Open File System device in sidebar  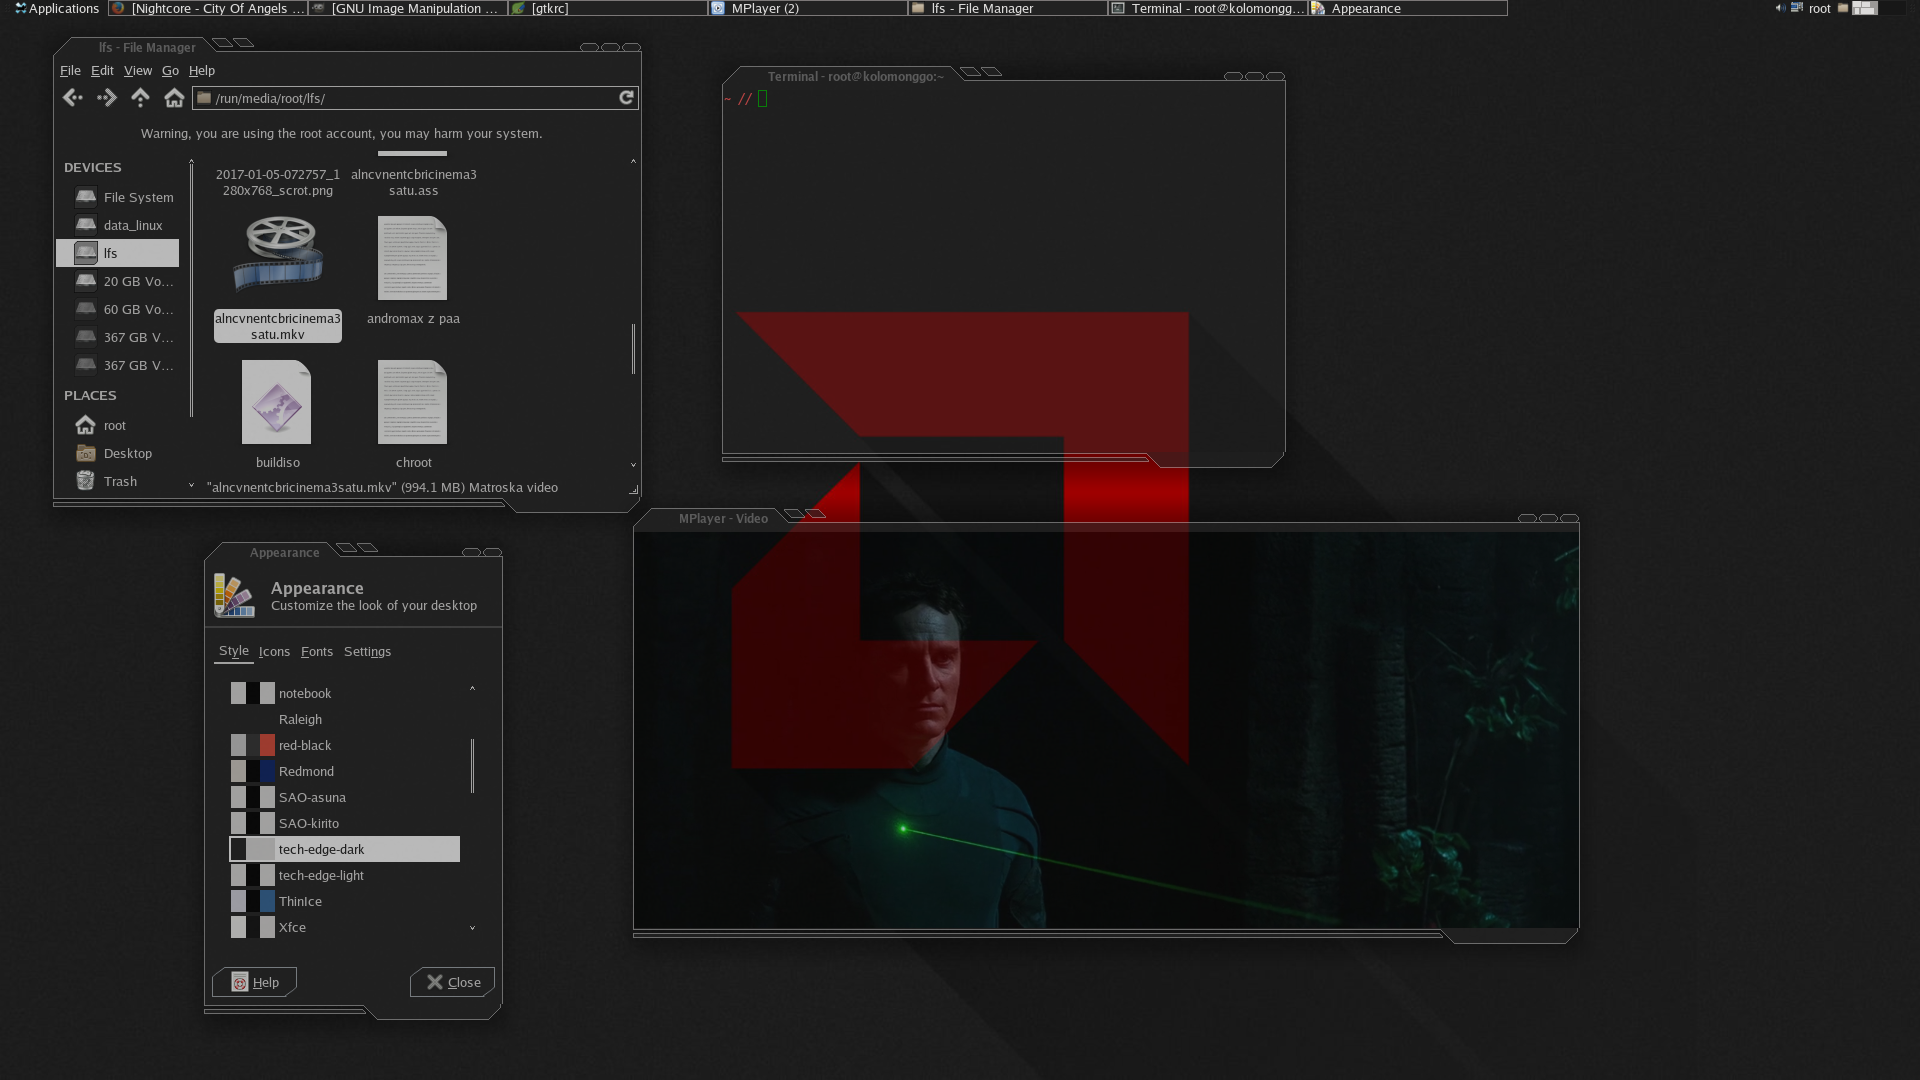(118, 197)
